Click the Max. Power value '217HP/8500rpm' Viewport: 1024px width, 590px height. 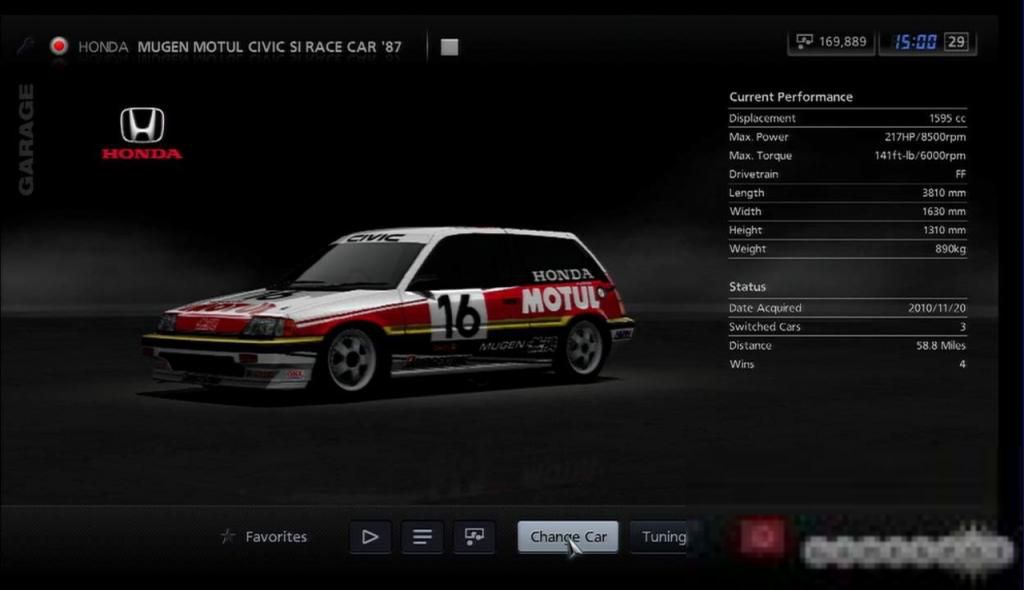coord(925,137)
